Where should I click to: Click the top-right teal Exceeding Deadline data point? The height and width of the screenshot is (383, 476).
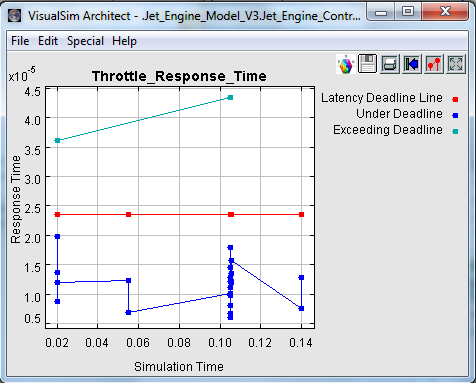230,97
